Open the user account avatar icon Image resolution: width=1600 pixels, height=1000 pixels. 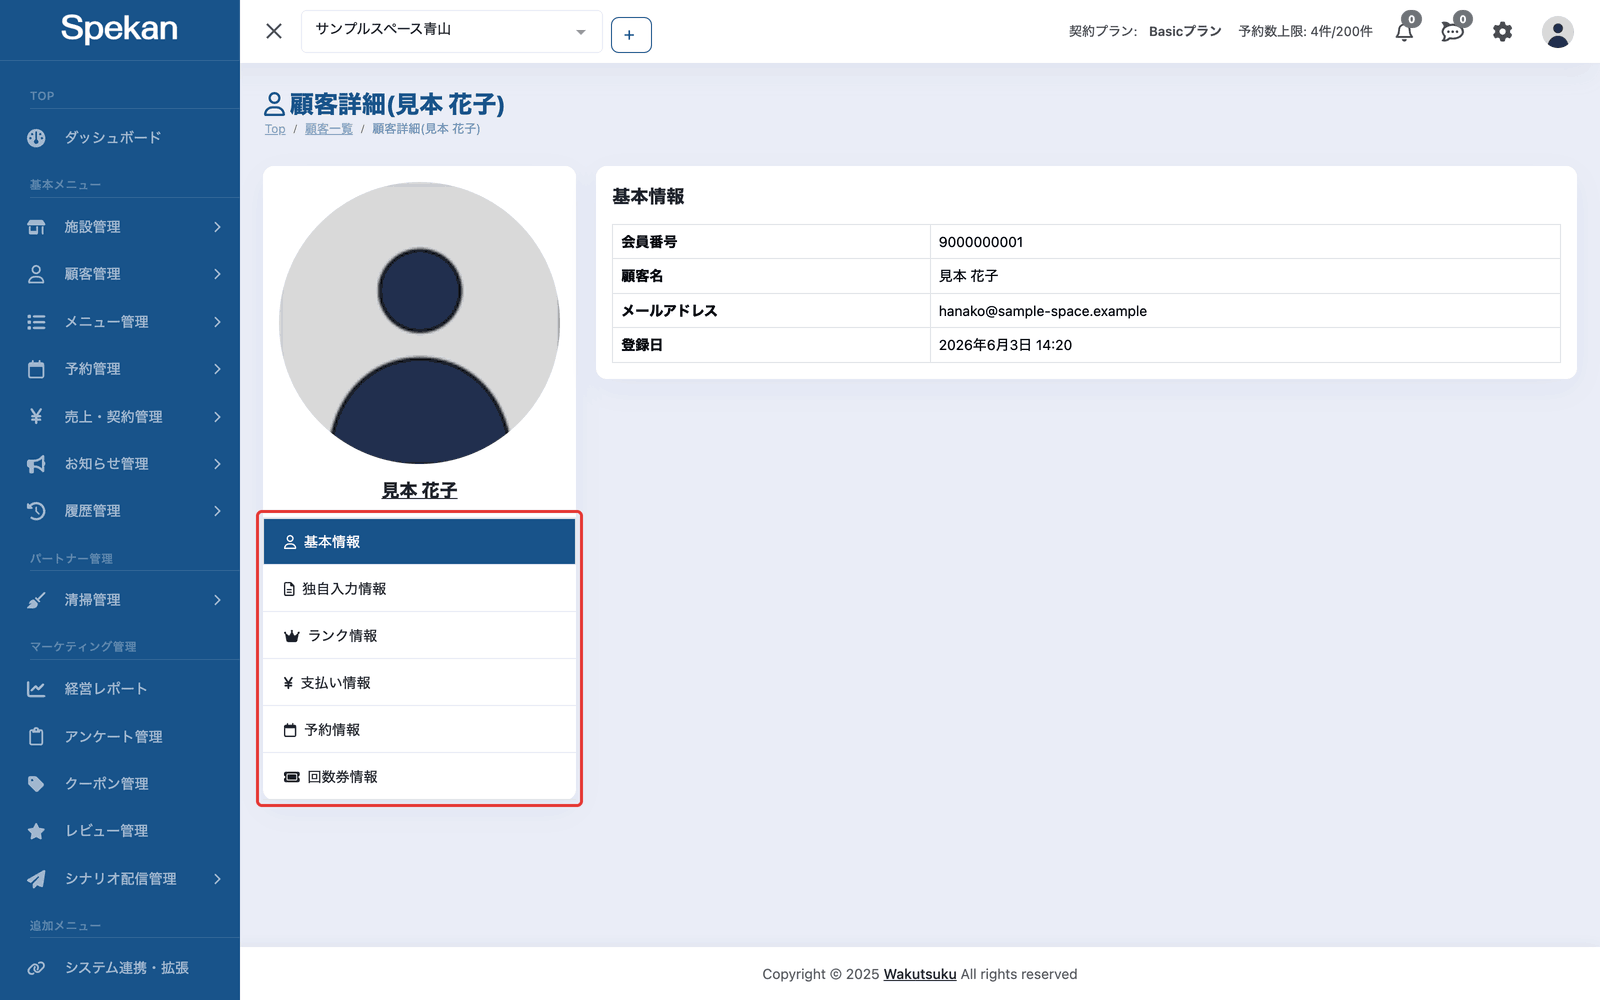[1557, 32]
